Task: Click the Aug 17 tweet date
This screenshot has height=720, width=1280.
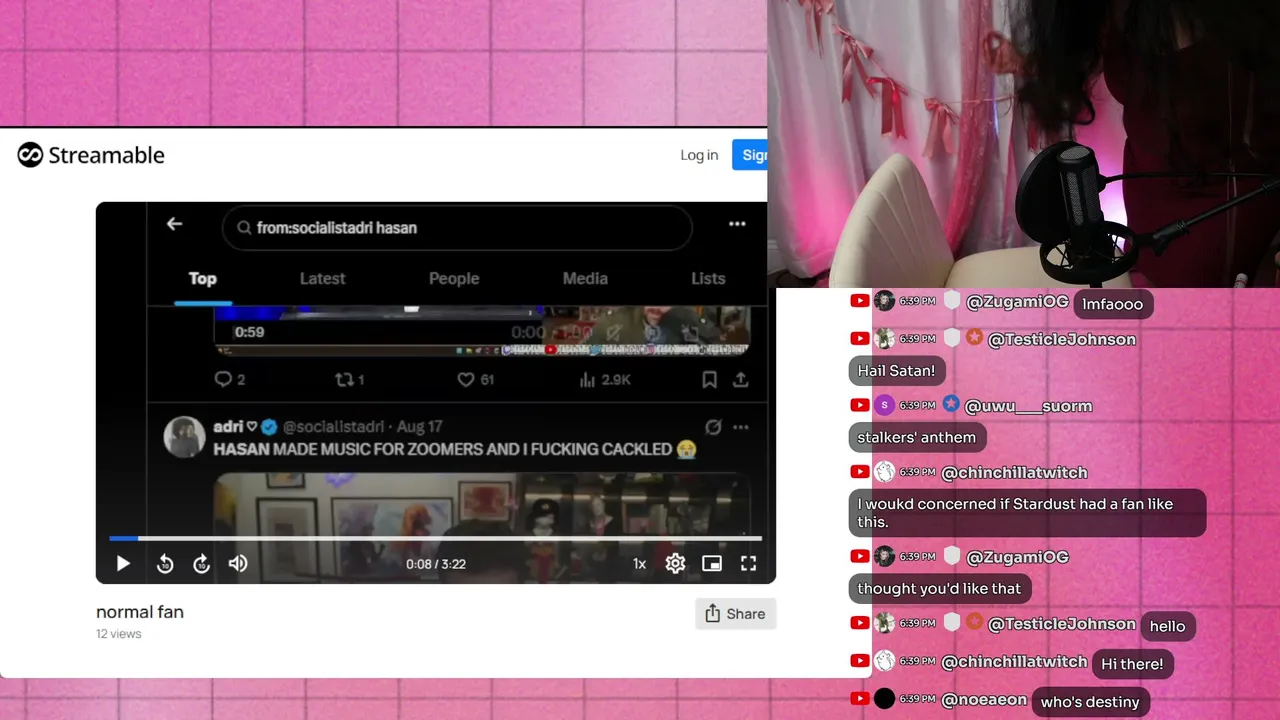Action: coord(420,427)
